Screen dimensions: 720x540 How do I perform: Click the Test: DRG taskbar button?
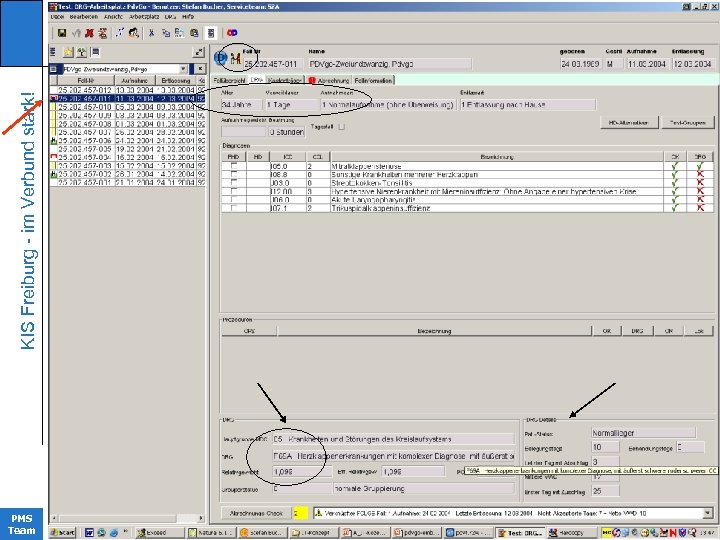coord(519,533)
